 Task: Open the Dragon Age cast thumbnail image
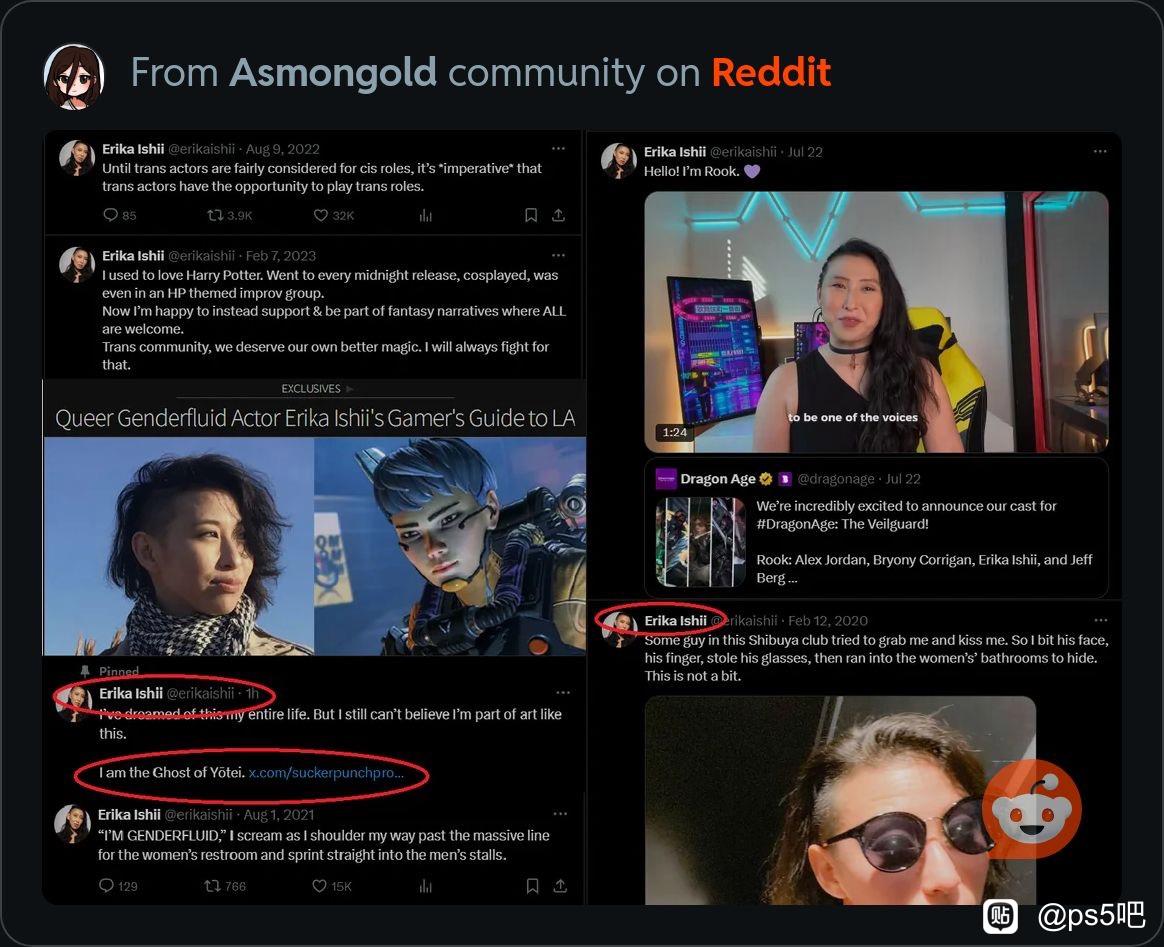tap(700, 542)
